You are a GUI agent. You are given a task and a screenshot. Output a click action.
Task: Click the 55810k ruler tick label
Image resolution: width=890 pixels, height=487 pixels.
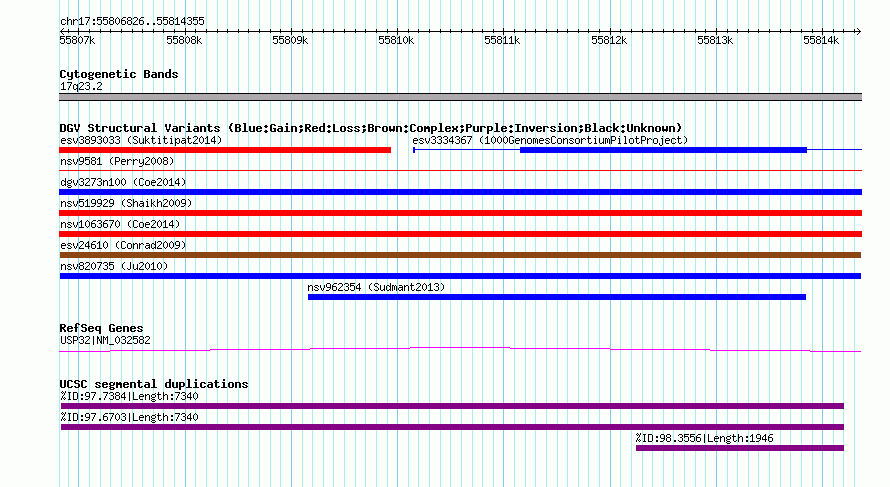click(x=396, y=41)
